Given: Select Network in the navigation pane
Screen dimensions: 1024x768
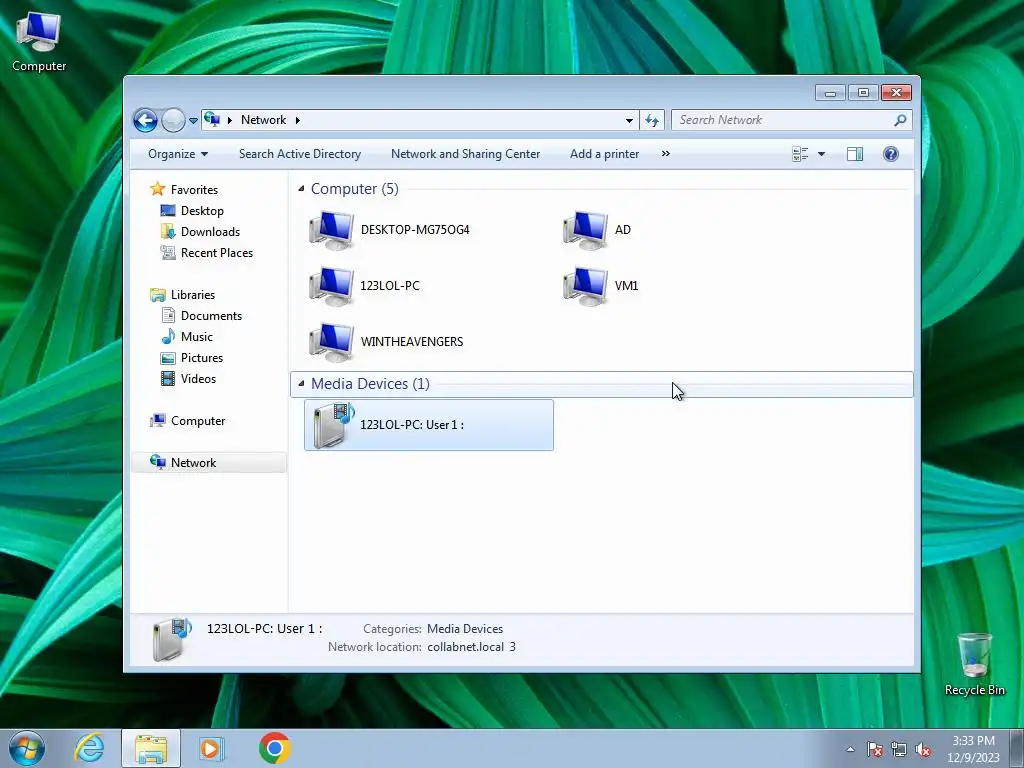Looking at the screenshot, I should click(208, 462).
